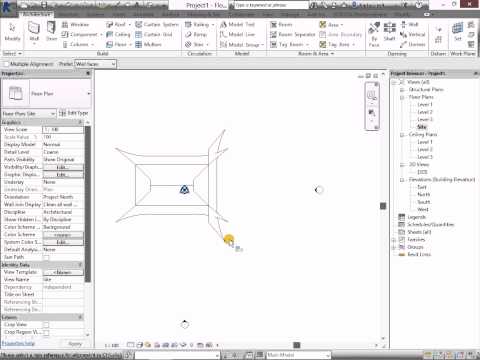480x360 pixels.
Task: Click the Graphic Display Options Edit button
Action: click(63, 175)
